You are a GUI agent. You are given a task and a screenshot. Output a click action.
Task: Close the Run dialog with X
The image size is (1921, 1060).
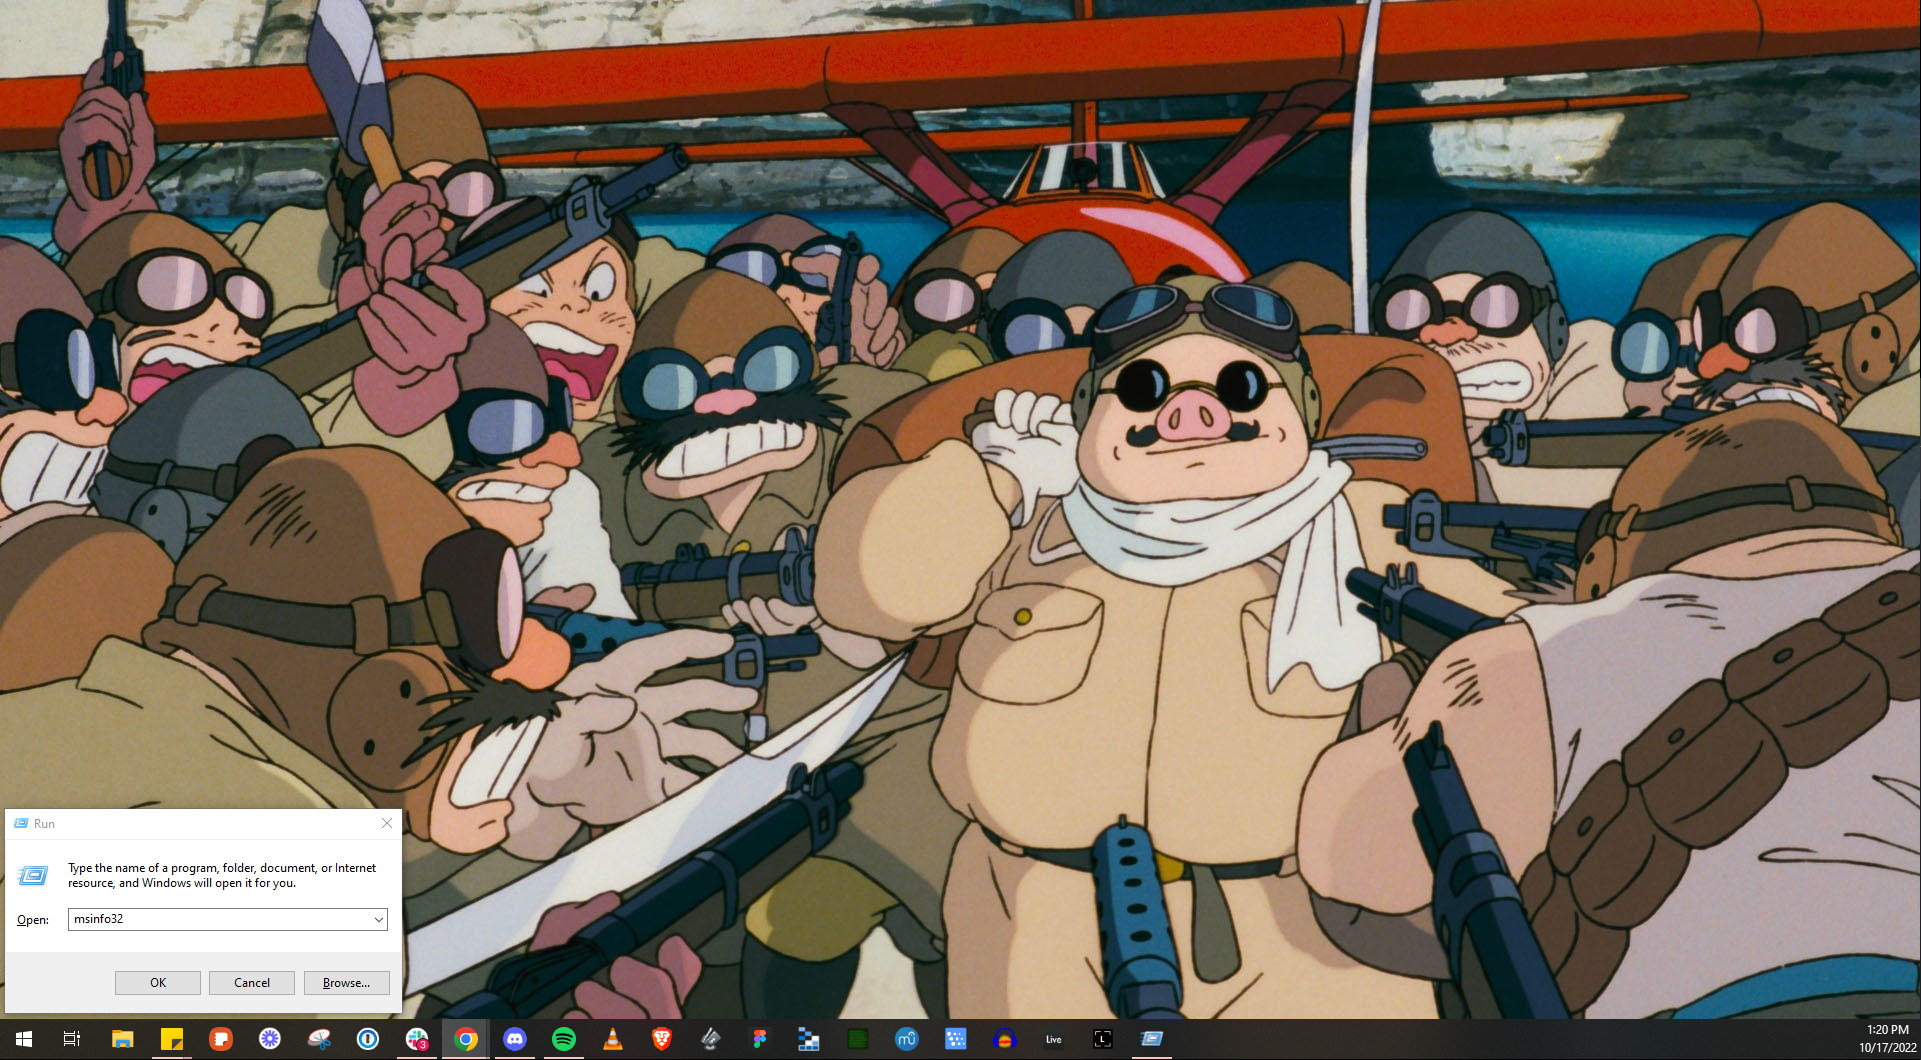coord(387,823)
